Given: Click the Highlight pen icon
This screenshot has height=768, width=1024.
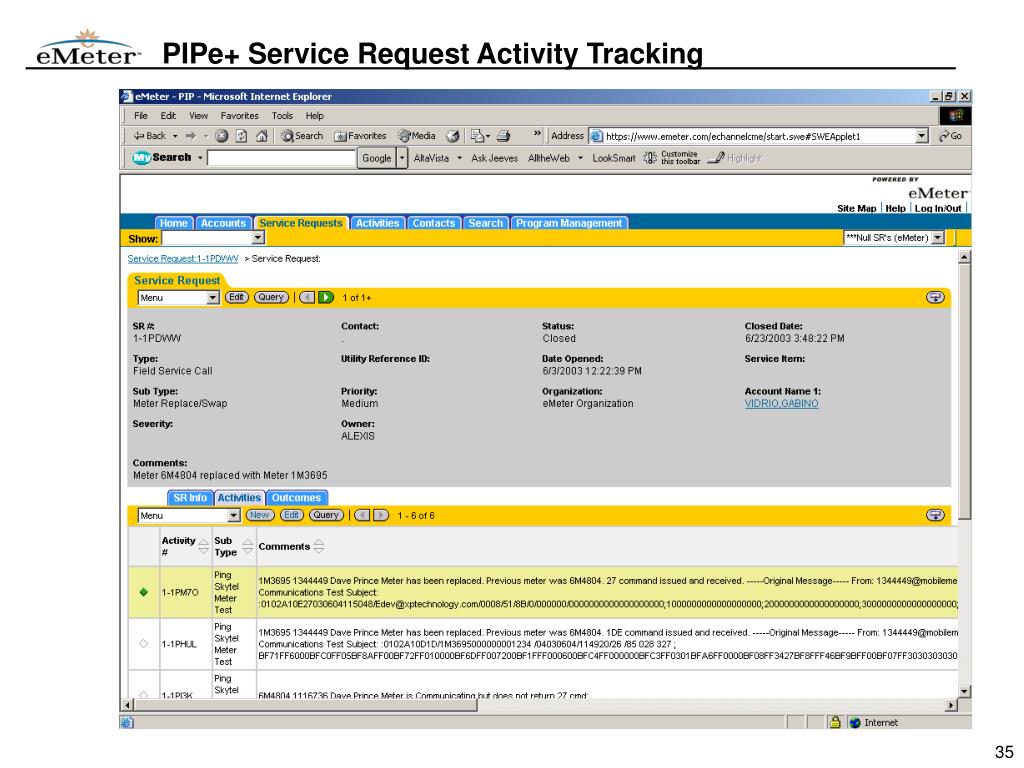Looking at the screenshot, I should point(716,157).
